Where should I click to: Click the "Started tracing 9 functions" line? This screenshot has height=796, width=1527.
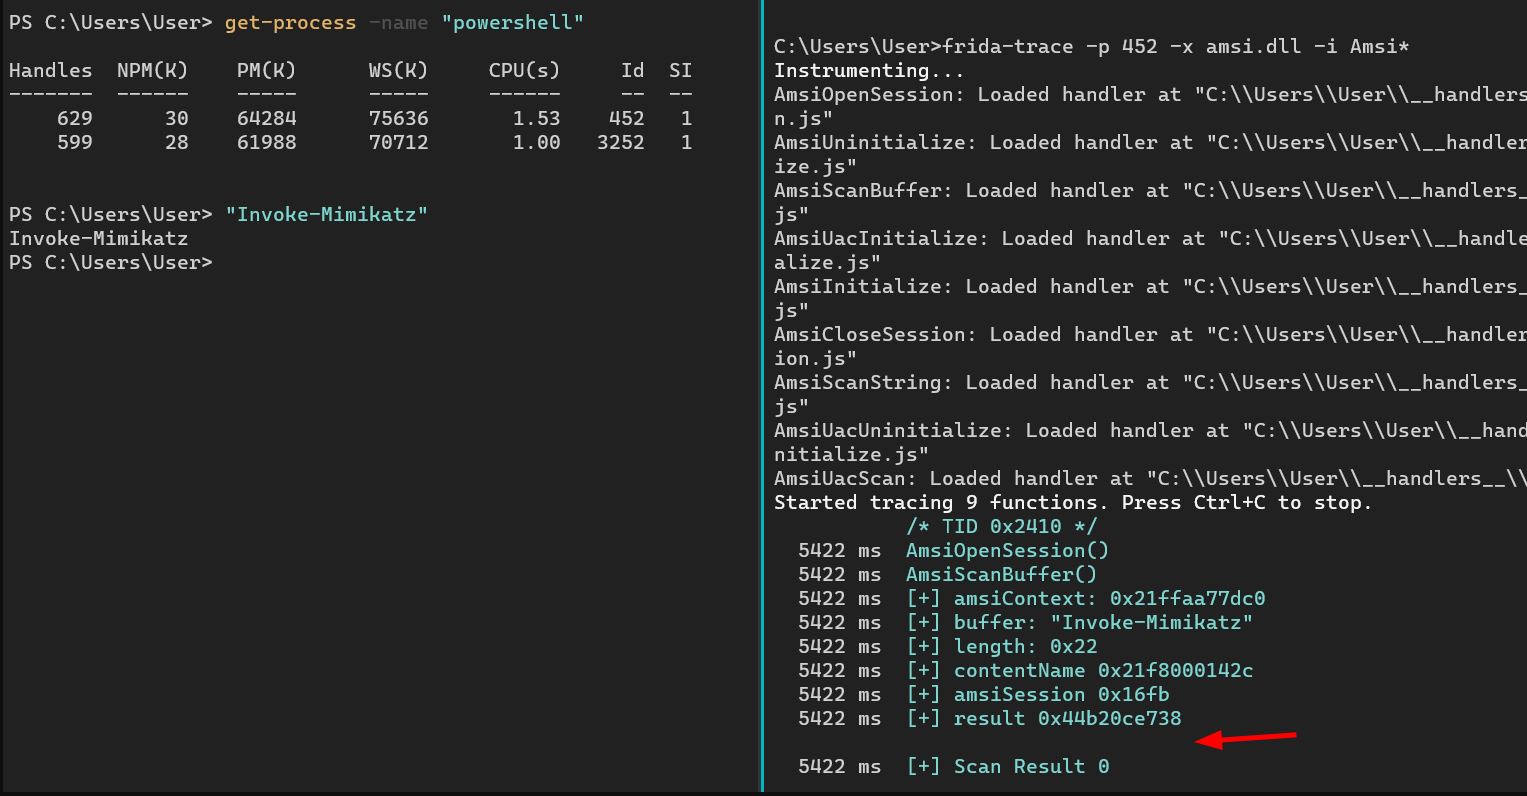pos(1073,503)
